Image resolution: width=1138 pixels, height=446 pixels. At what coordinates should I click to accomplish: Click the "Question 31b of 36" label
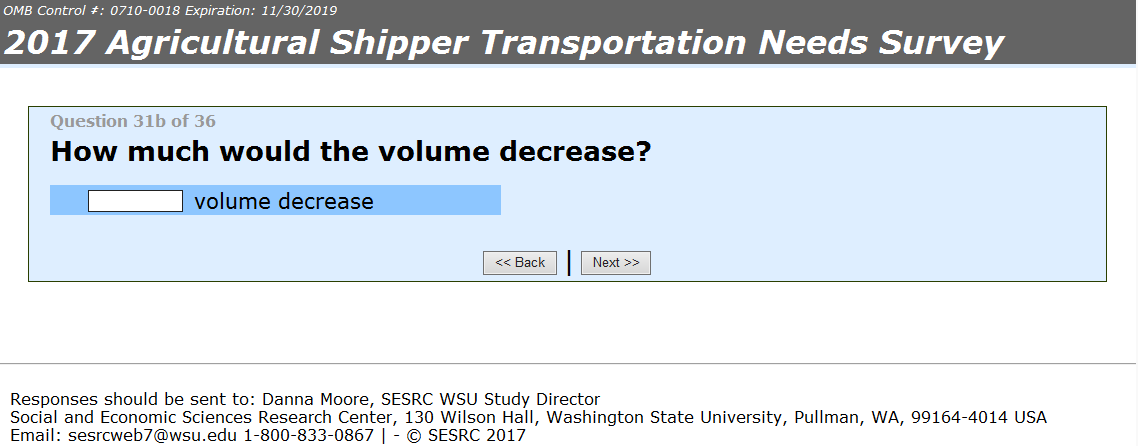pos(133,122)
